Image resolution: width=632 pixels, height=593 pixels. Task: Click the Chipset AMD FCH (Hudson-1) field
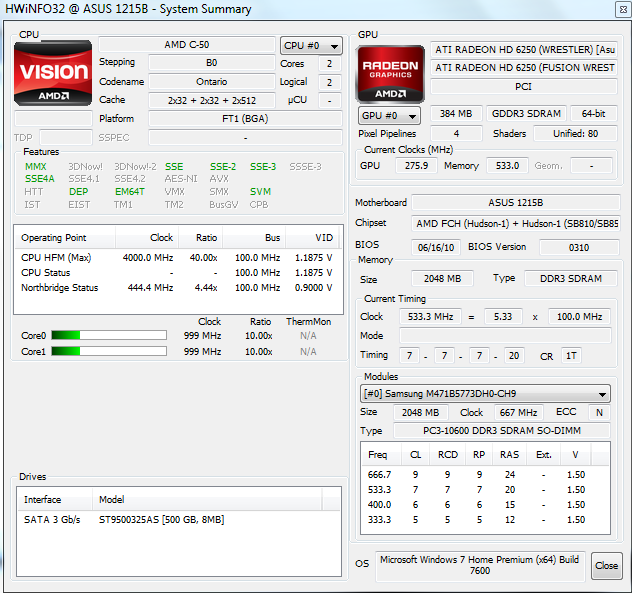coord(516,224)
